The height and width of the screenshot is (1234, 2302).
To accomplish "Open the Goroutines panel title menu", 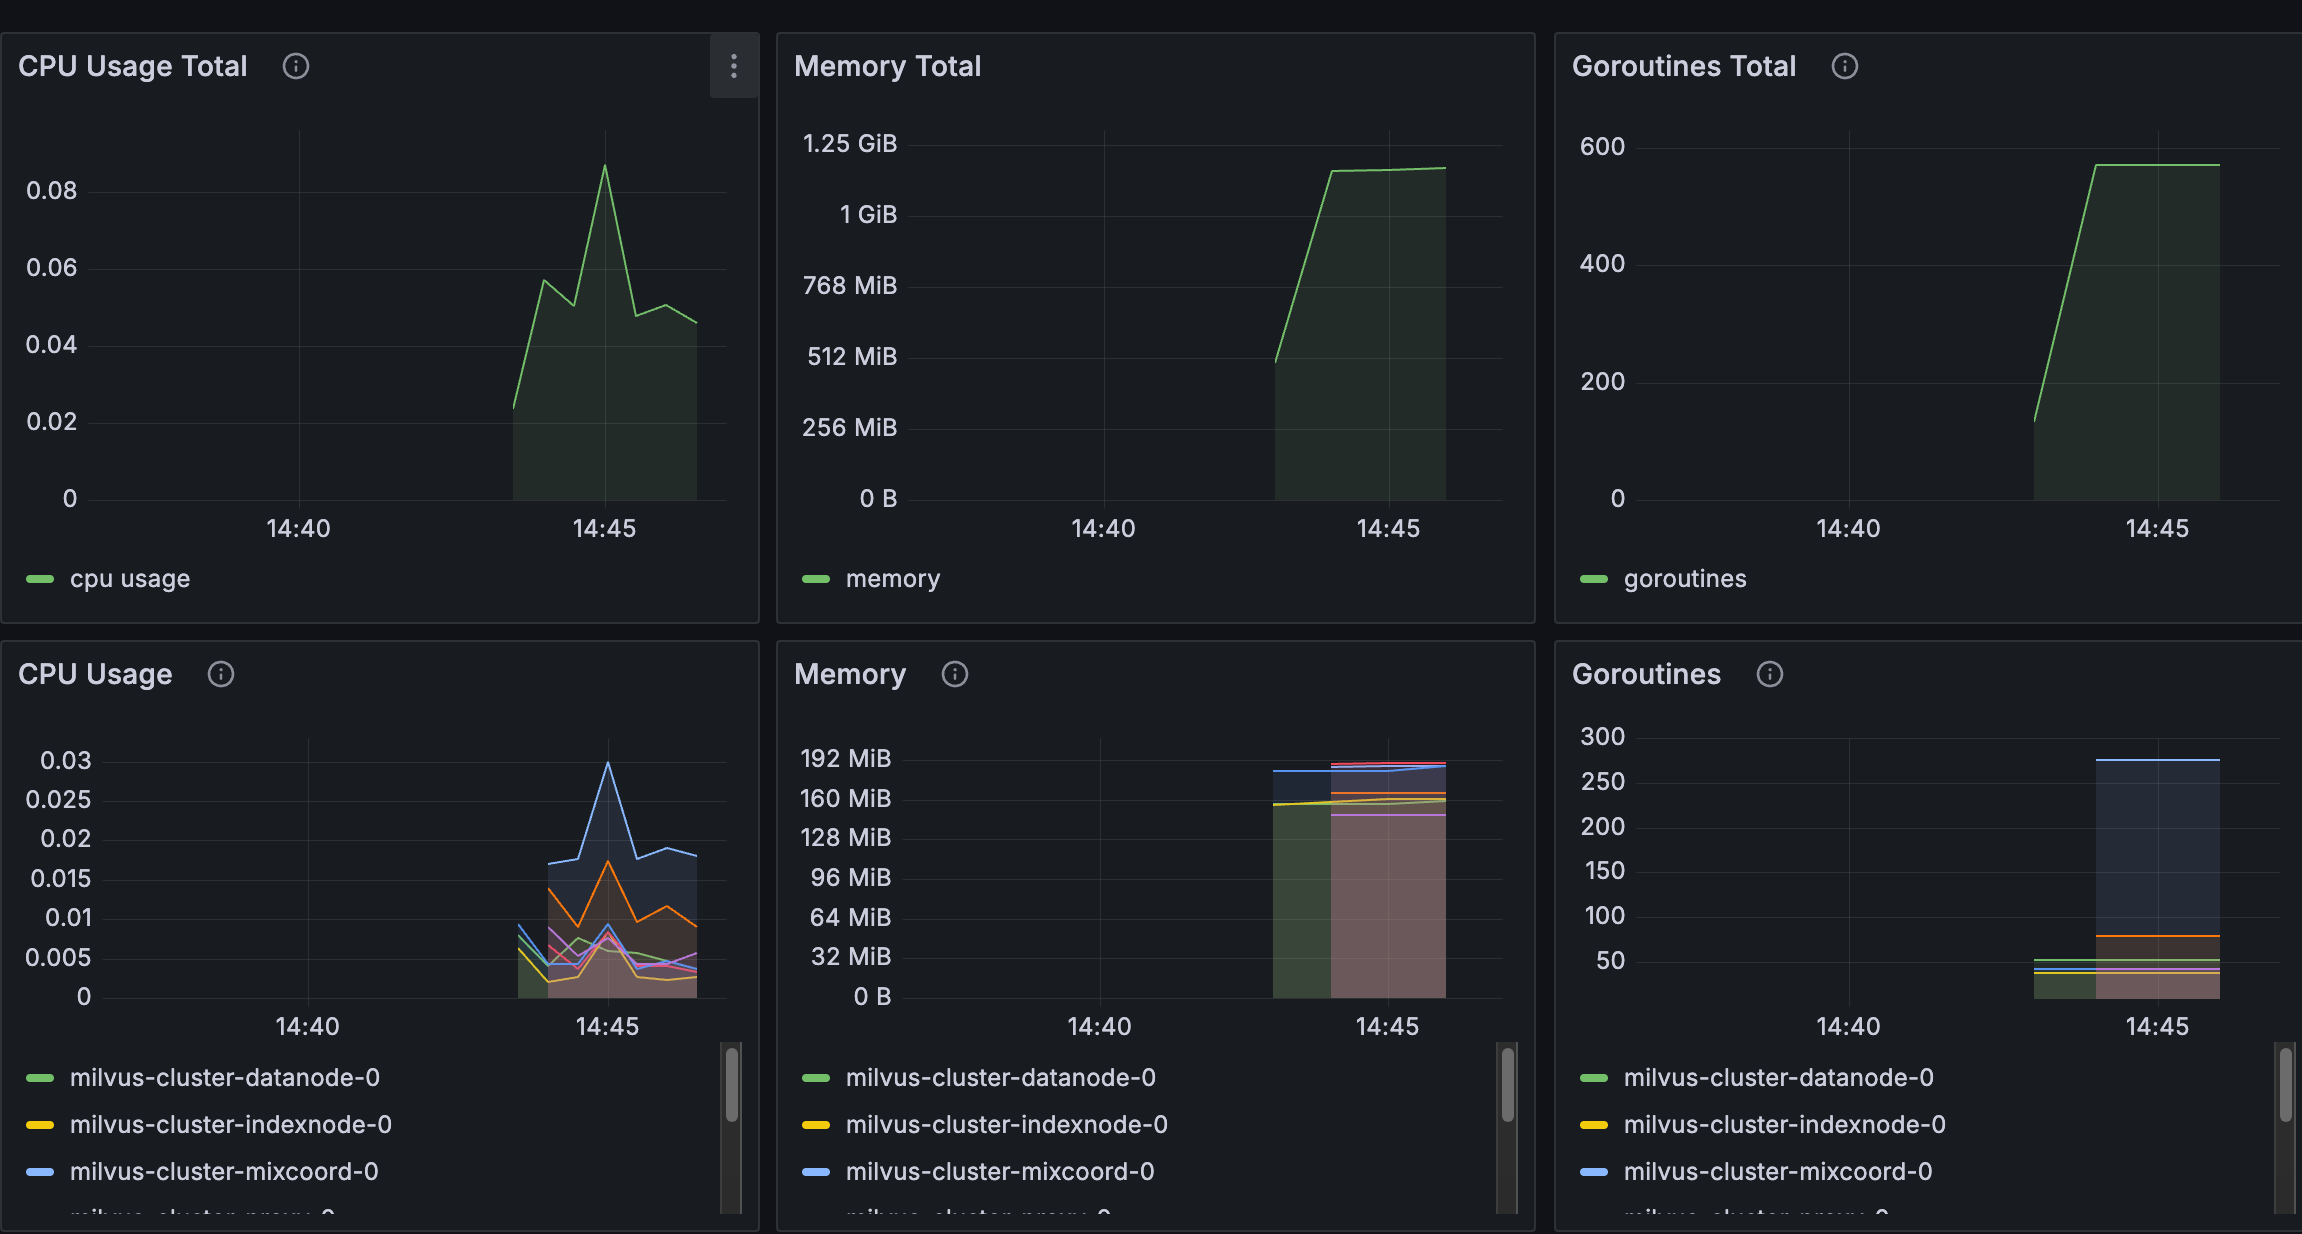I will tap(1646, 674).
